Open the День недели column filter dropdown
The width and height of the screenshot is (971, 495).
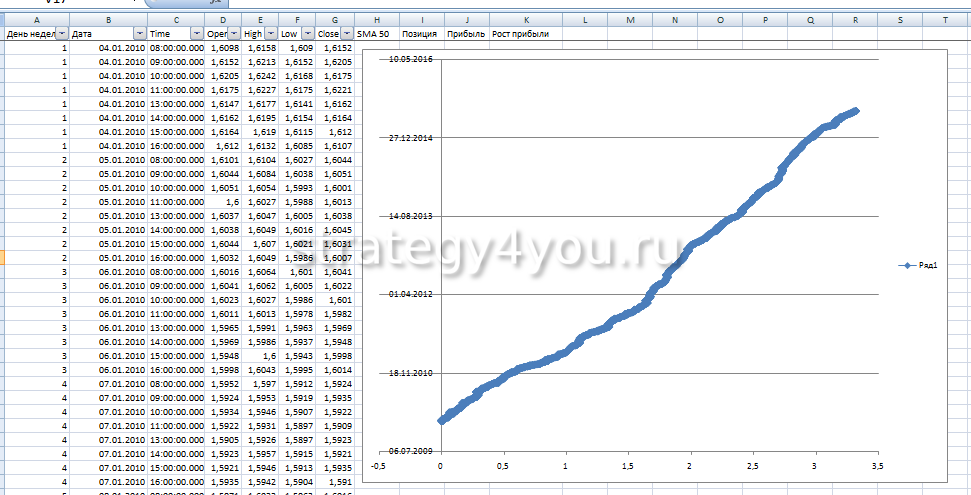(x=62, y=34)
